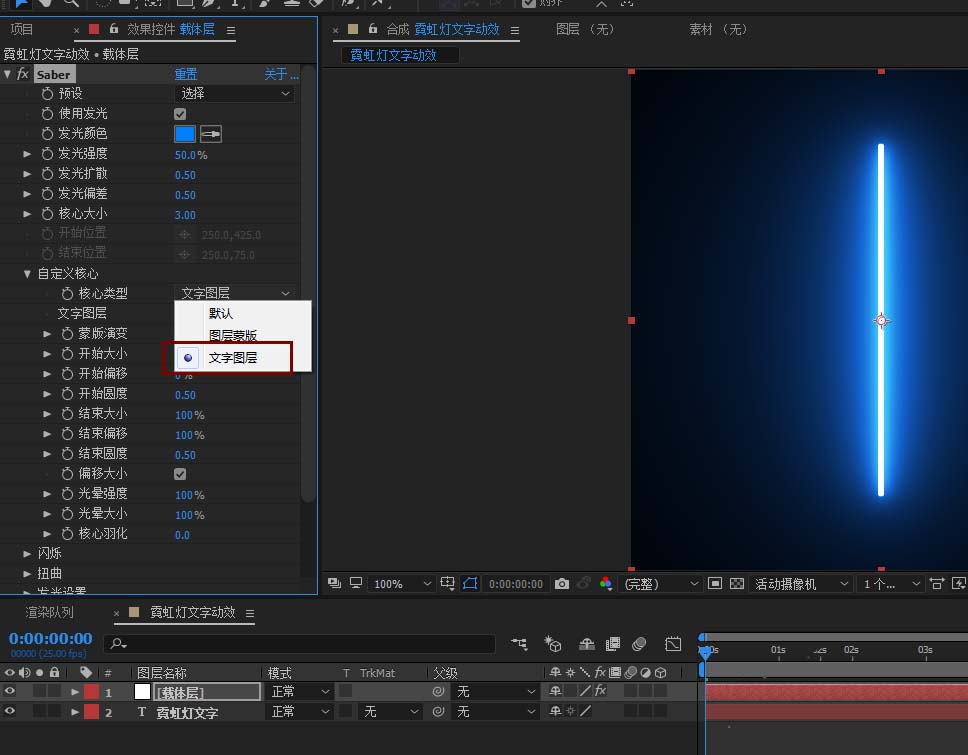Open the 预设 preset dropdown
The height and width of the screenshot is (755, 968).
tap(235, 93)
